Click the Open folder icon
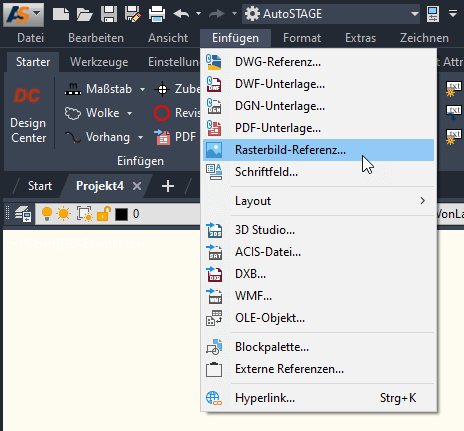This screenshot has width=464, height=431. (85, 14)
